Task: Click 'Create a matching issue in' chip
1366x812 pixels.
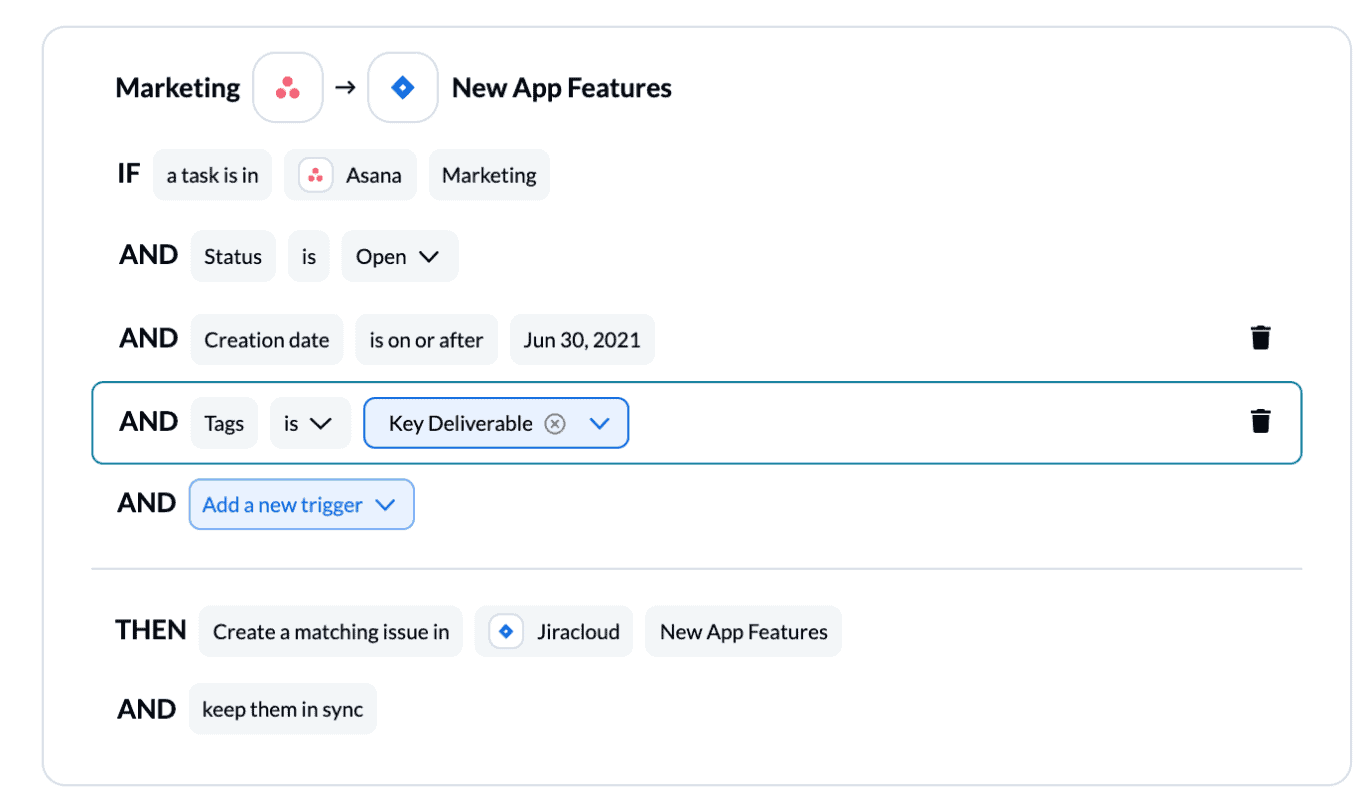Action: pos(331,631)
